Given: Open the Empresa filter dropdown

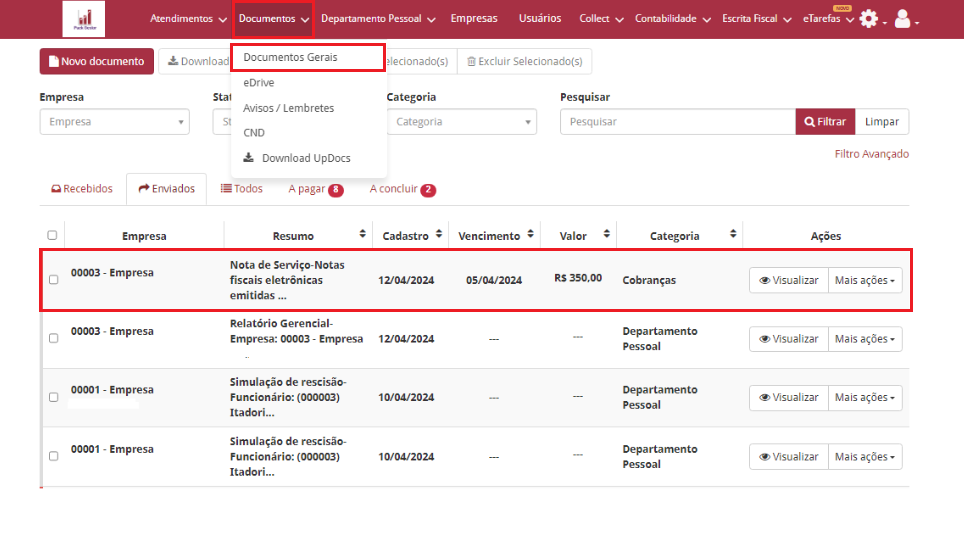Looking at the screenshot, I should tap(114, 122).
